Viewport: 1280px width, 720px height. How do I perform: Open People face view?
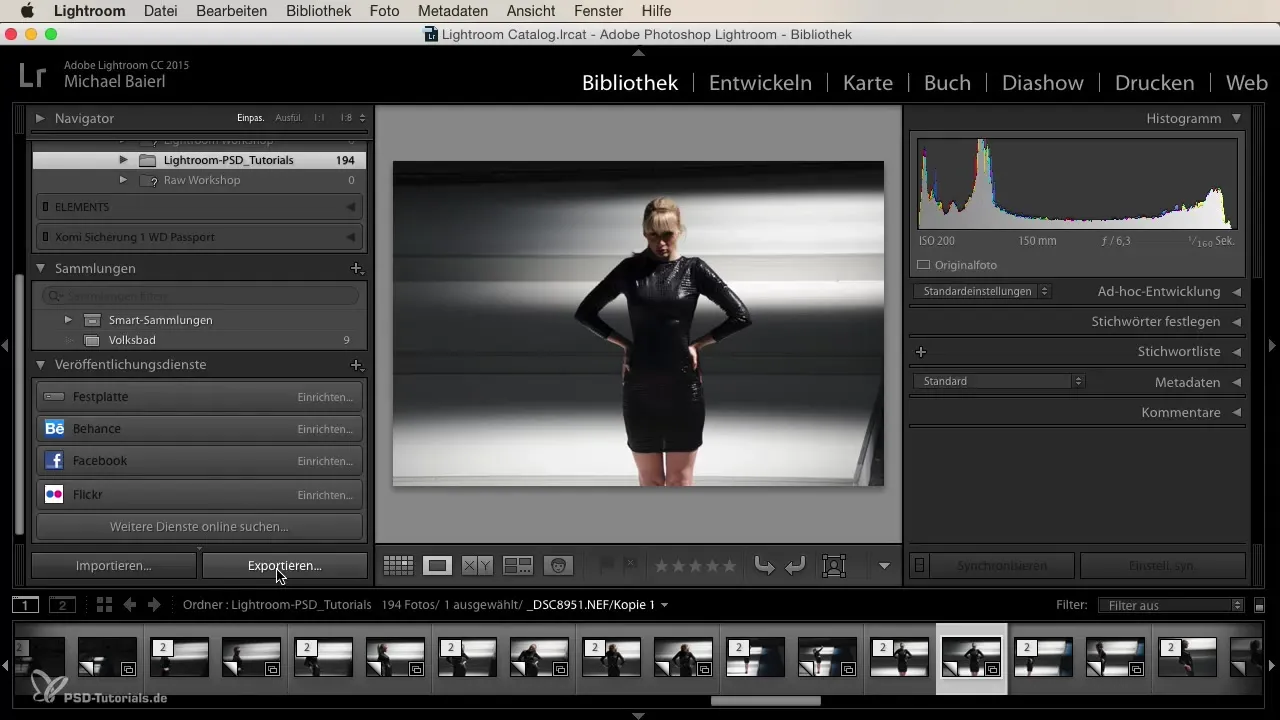pyautogui.click(x=558, y=566)
